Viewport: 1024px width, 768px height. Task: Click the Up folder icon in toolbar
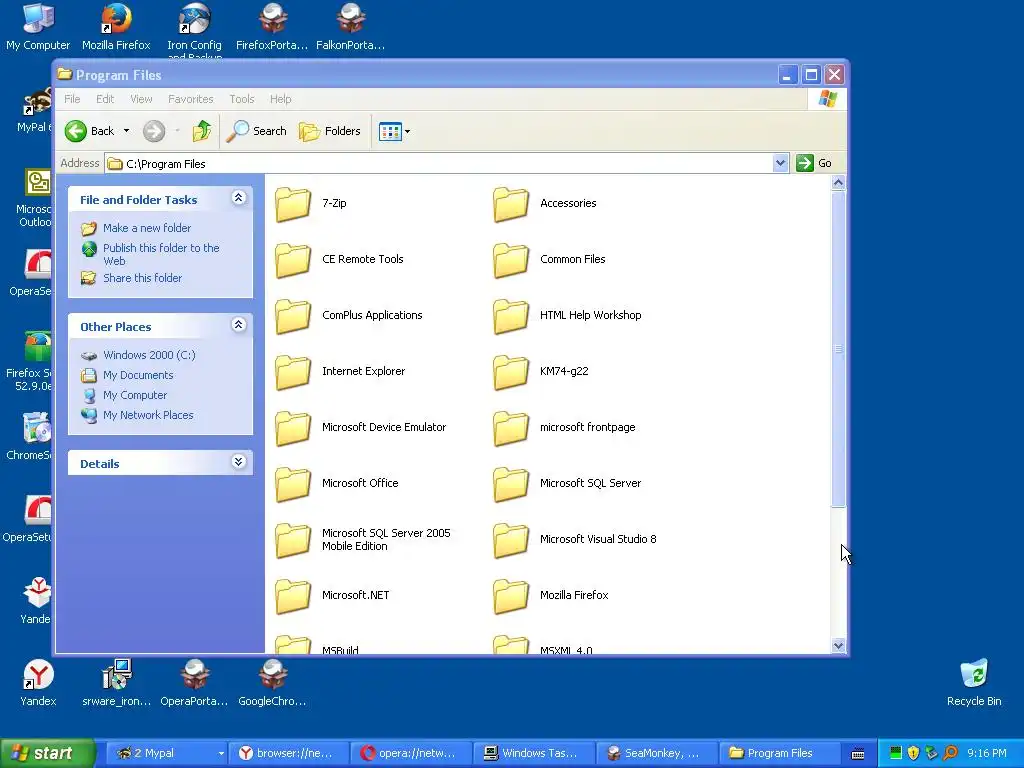[x=202, y=131]
